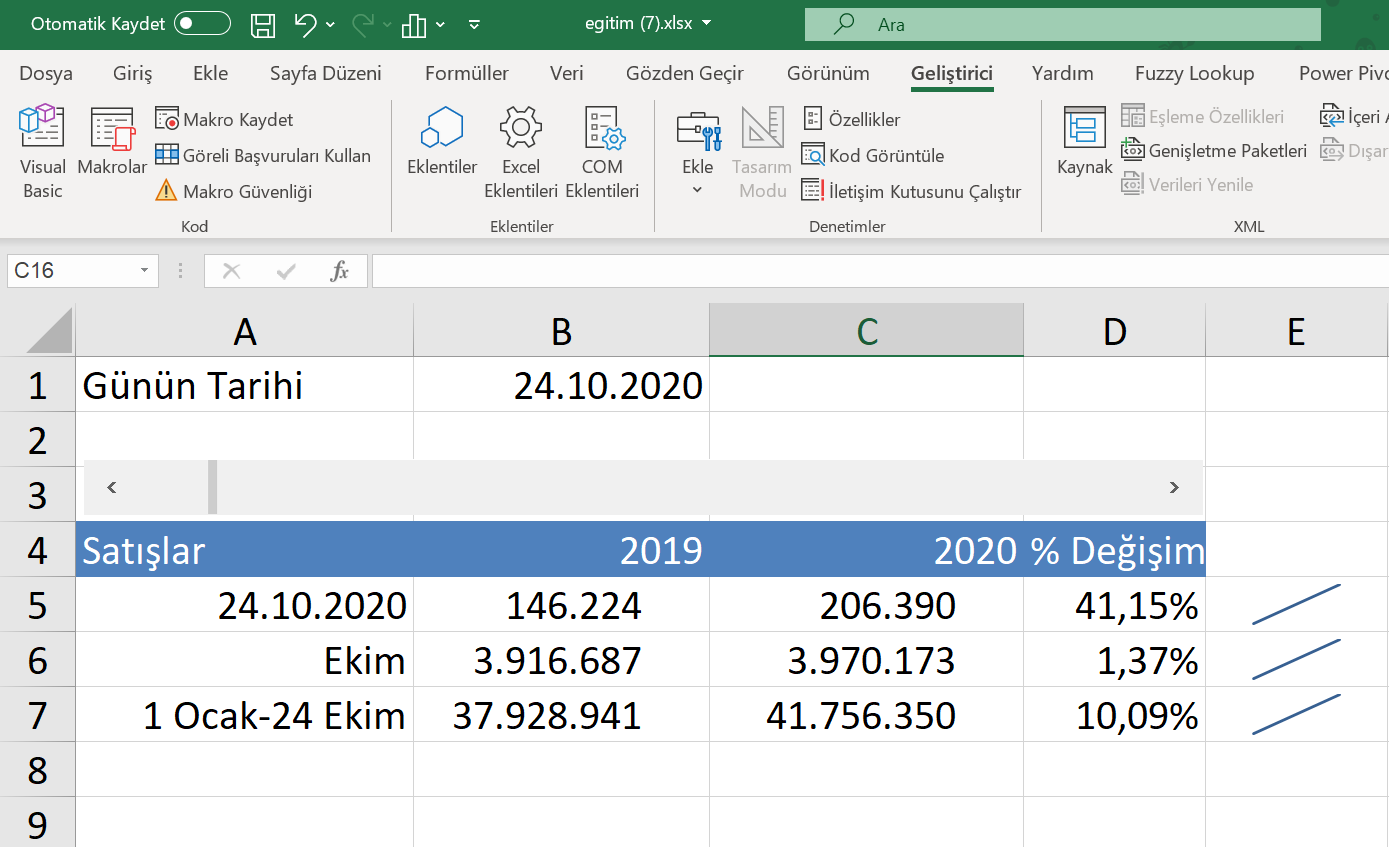Click Kod Görüntüle

pos(873,156)
